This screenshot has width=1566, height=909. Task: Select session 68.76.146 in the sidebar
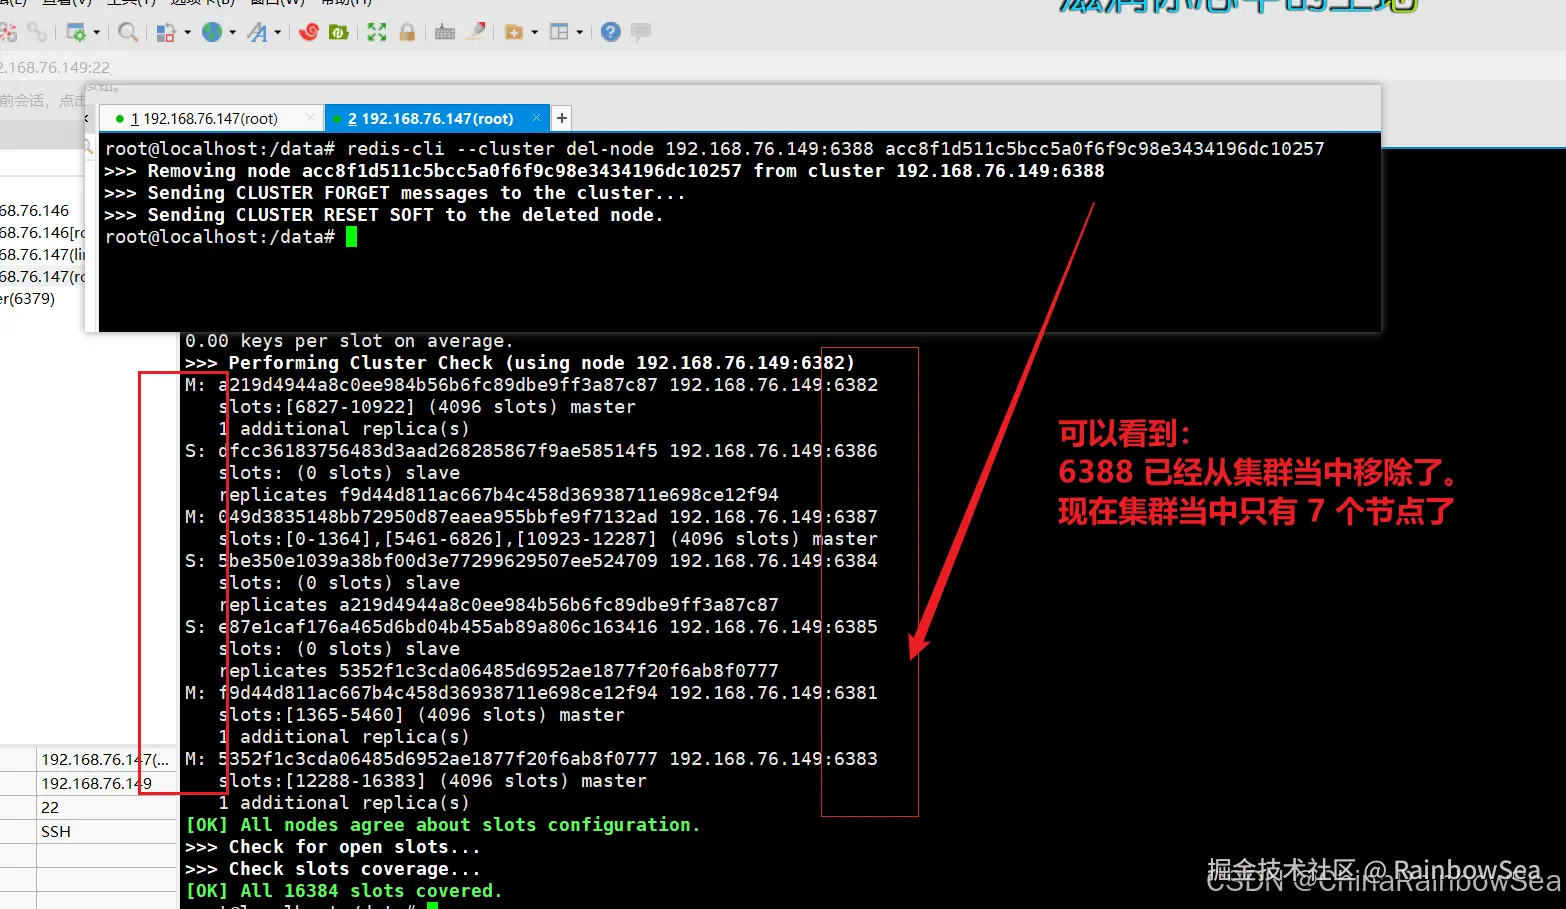pyautogui.click(x=35, y=210)
